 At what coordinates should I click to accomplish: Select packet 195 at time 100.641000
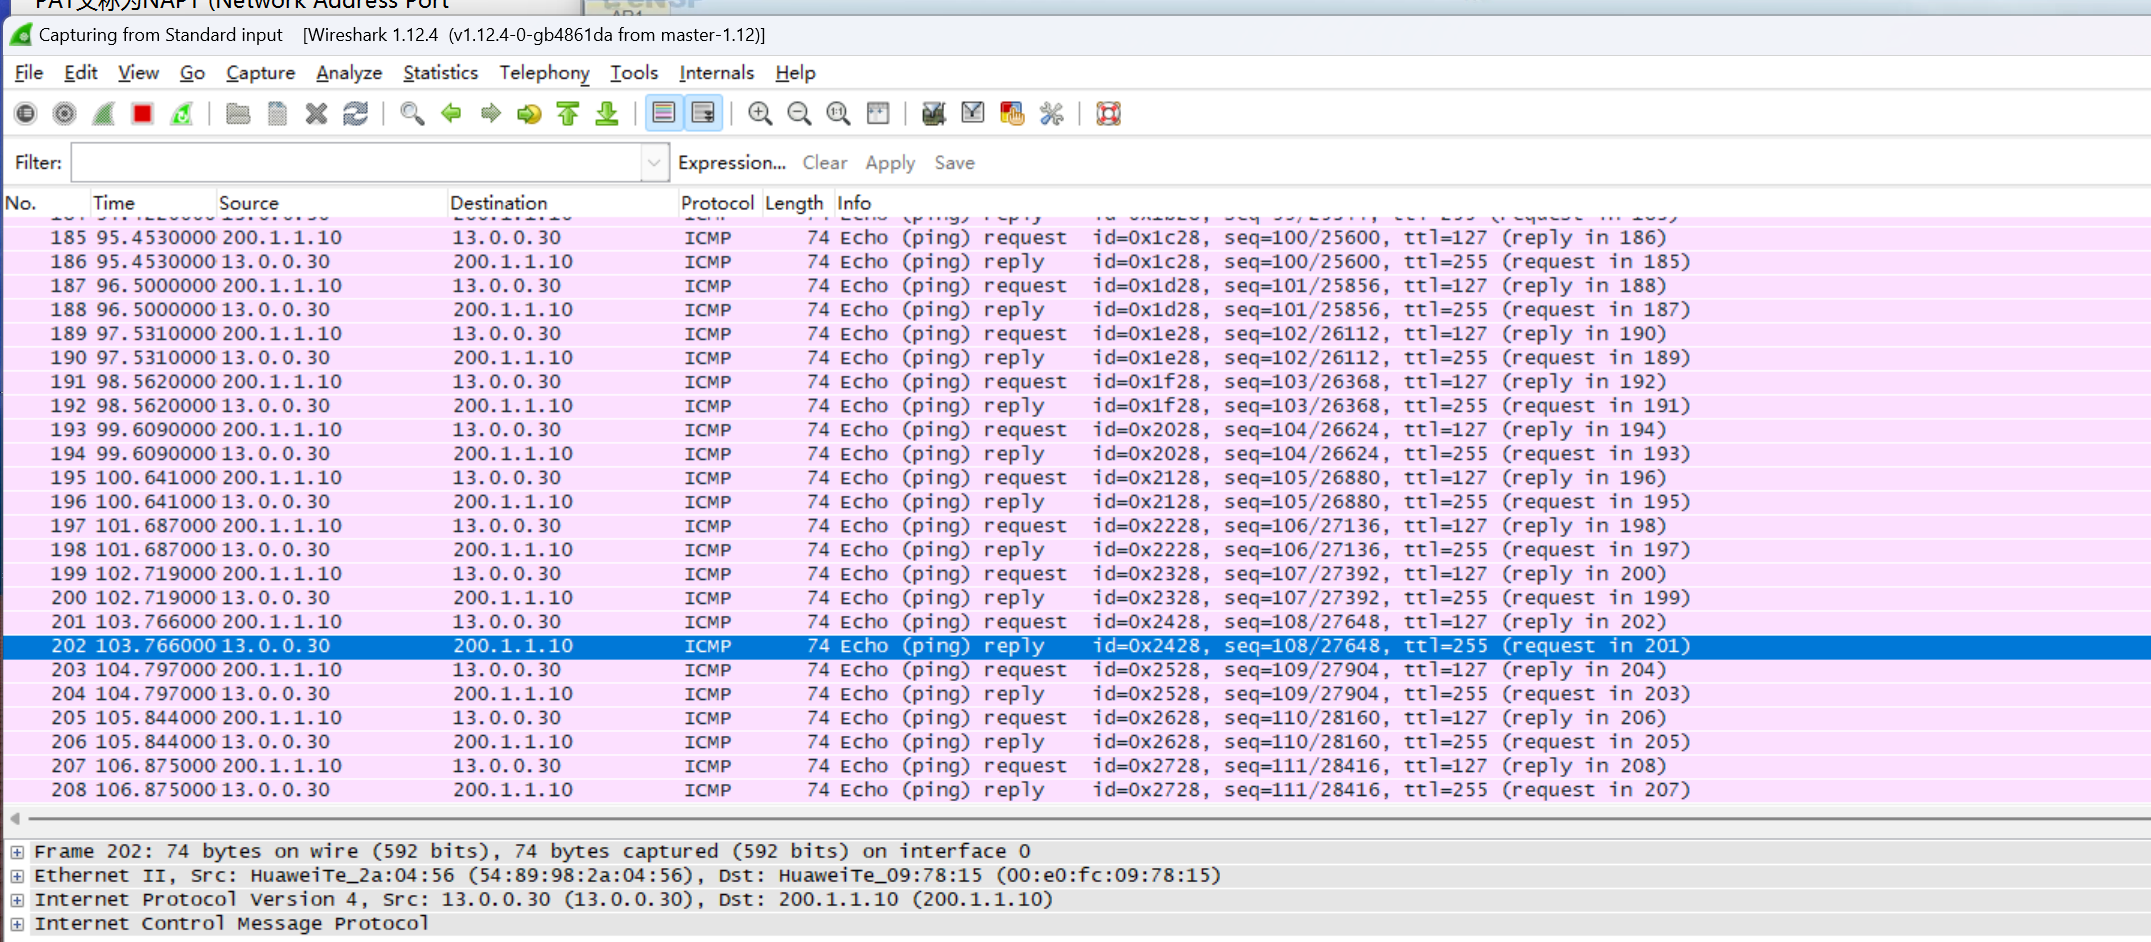tap(1077, 478)
